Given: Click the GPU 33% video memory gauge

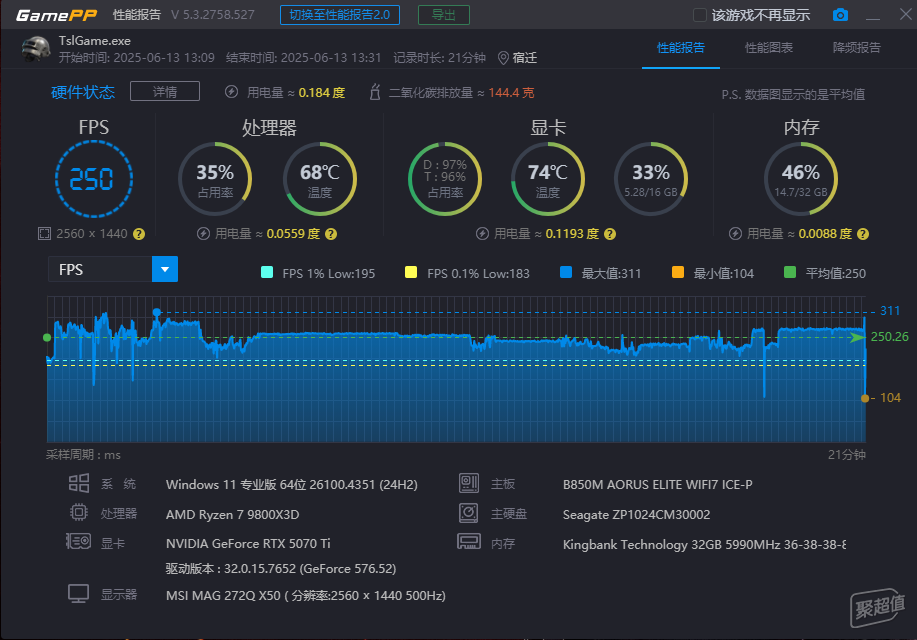Looking at the screenshot, I should tap(651, 179).
